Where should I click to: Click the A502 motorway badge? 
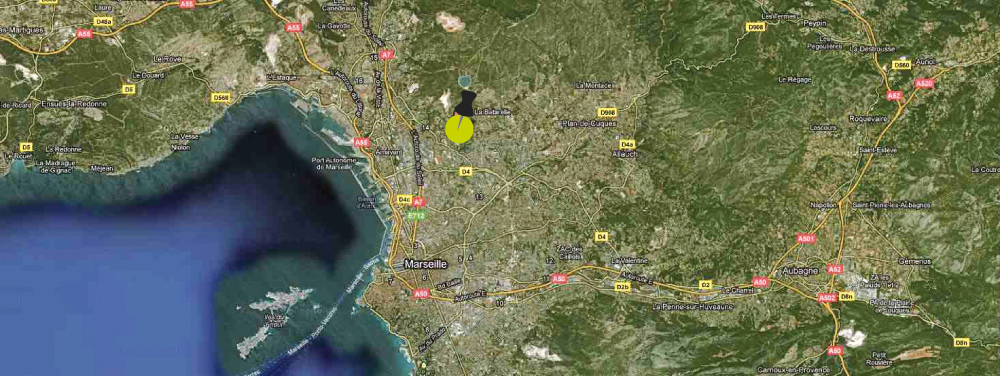click(827, 298)
